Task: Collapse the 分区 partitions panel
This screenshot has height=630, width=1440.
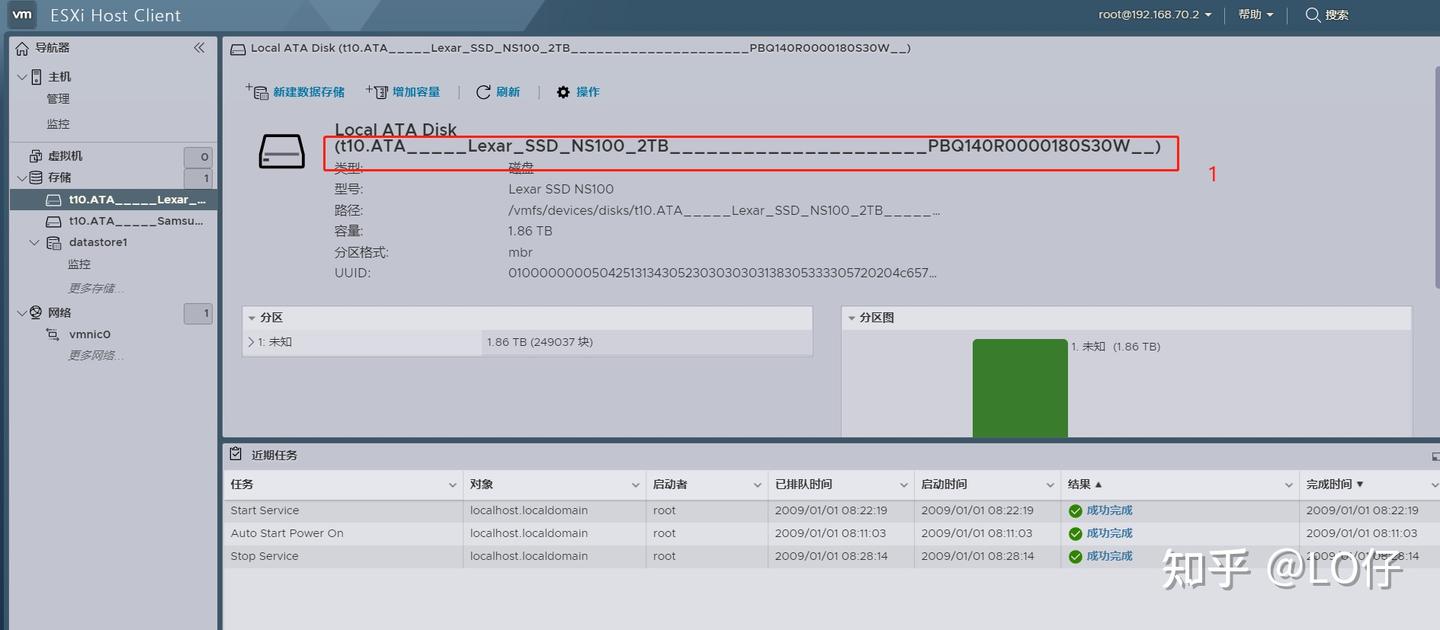Action: [x=252, y=318]
